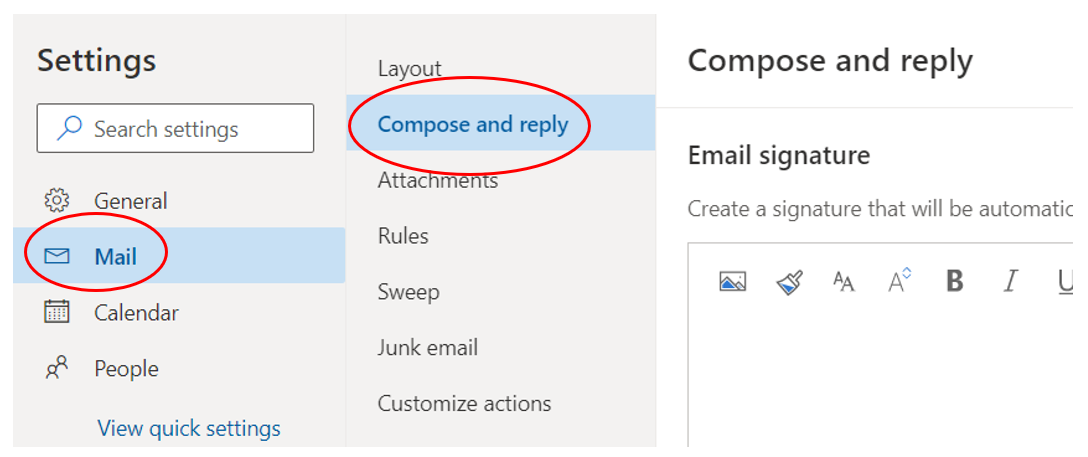Select Compose and reply menu item
Image resolution: width=1088 pixels, height=457 pixels.
tap(473, 125)
